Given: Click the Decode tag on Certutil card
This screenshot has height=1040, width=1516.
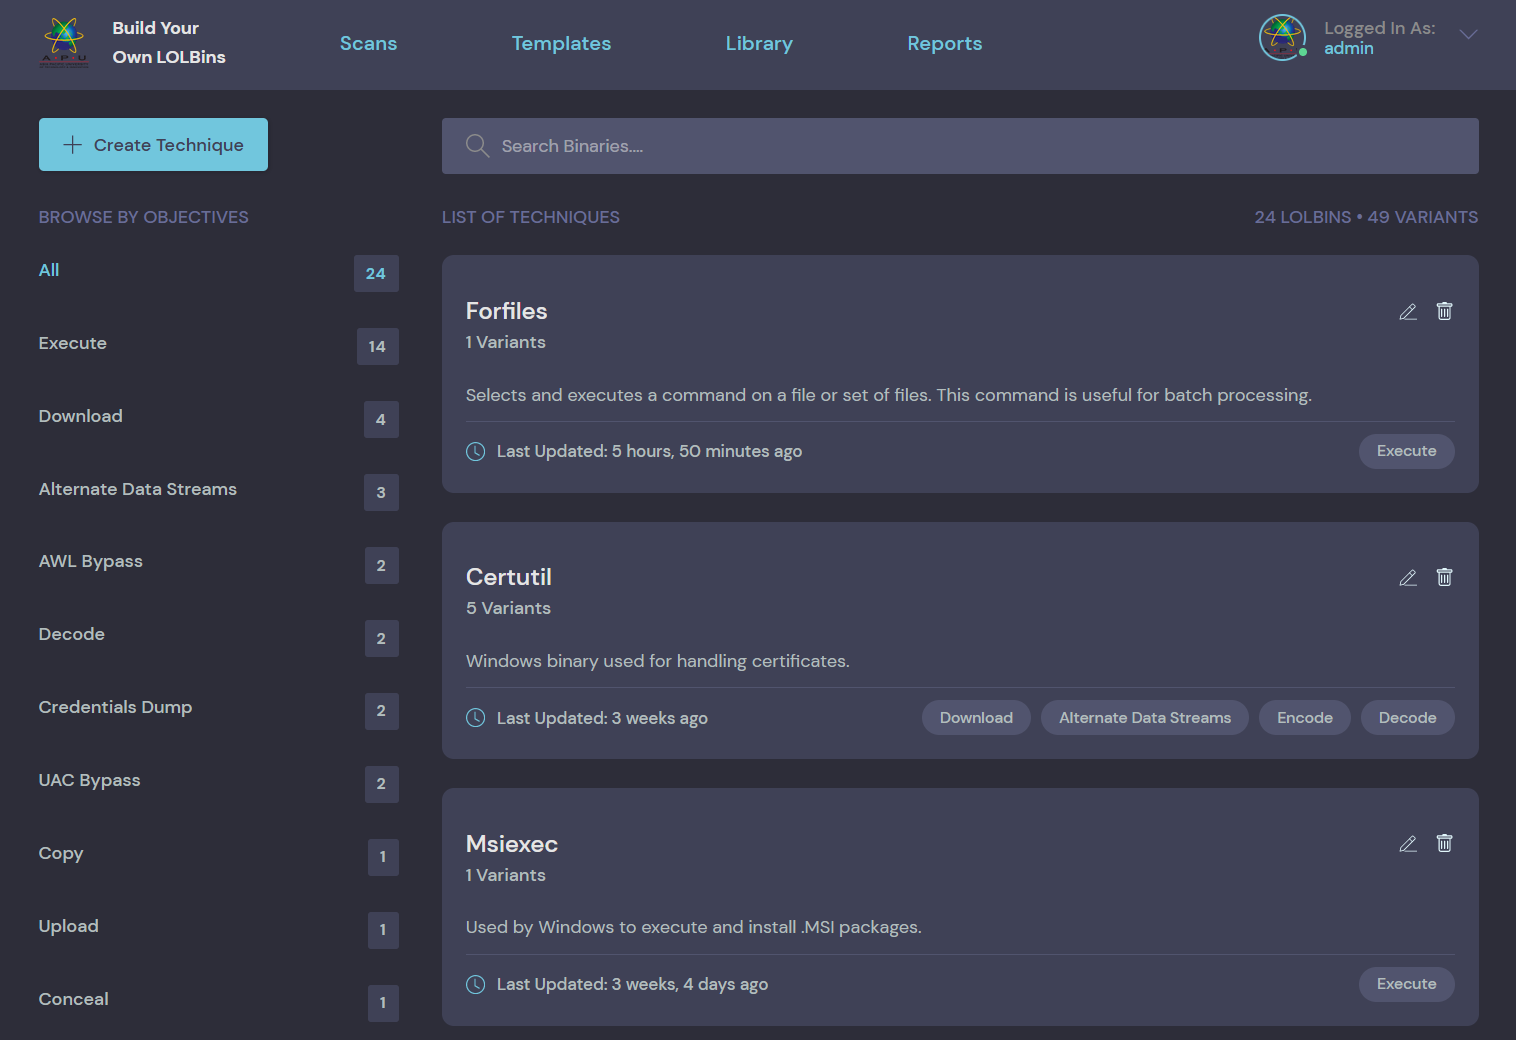Looking at the screenshot, I should pyautogui.click(x=1407, y=718).
